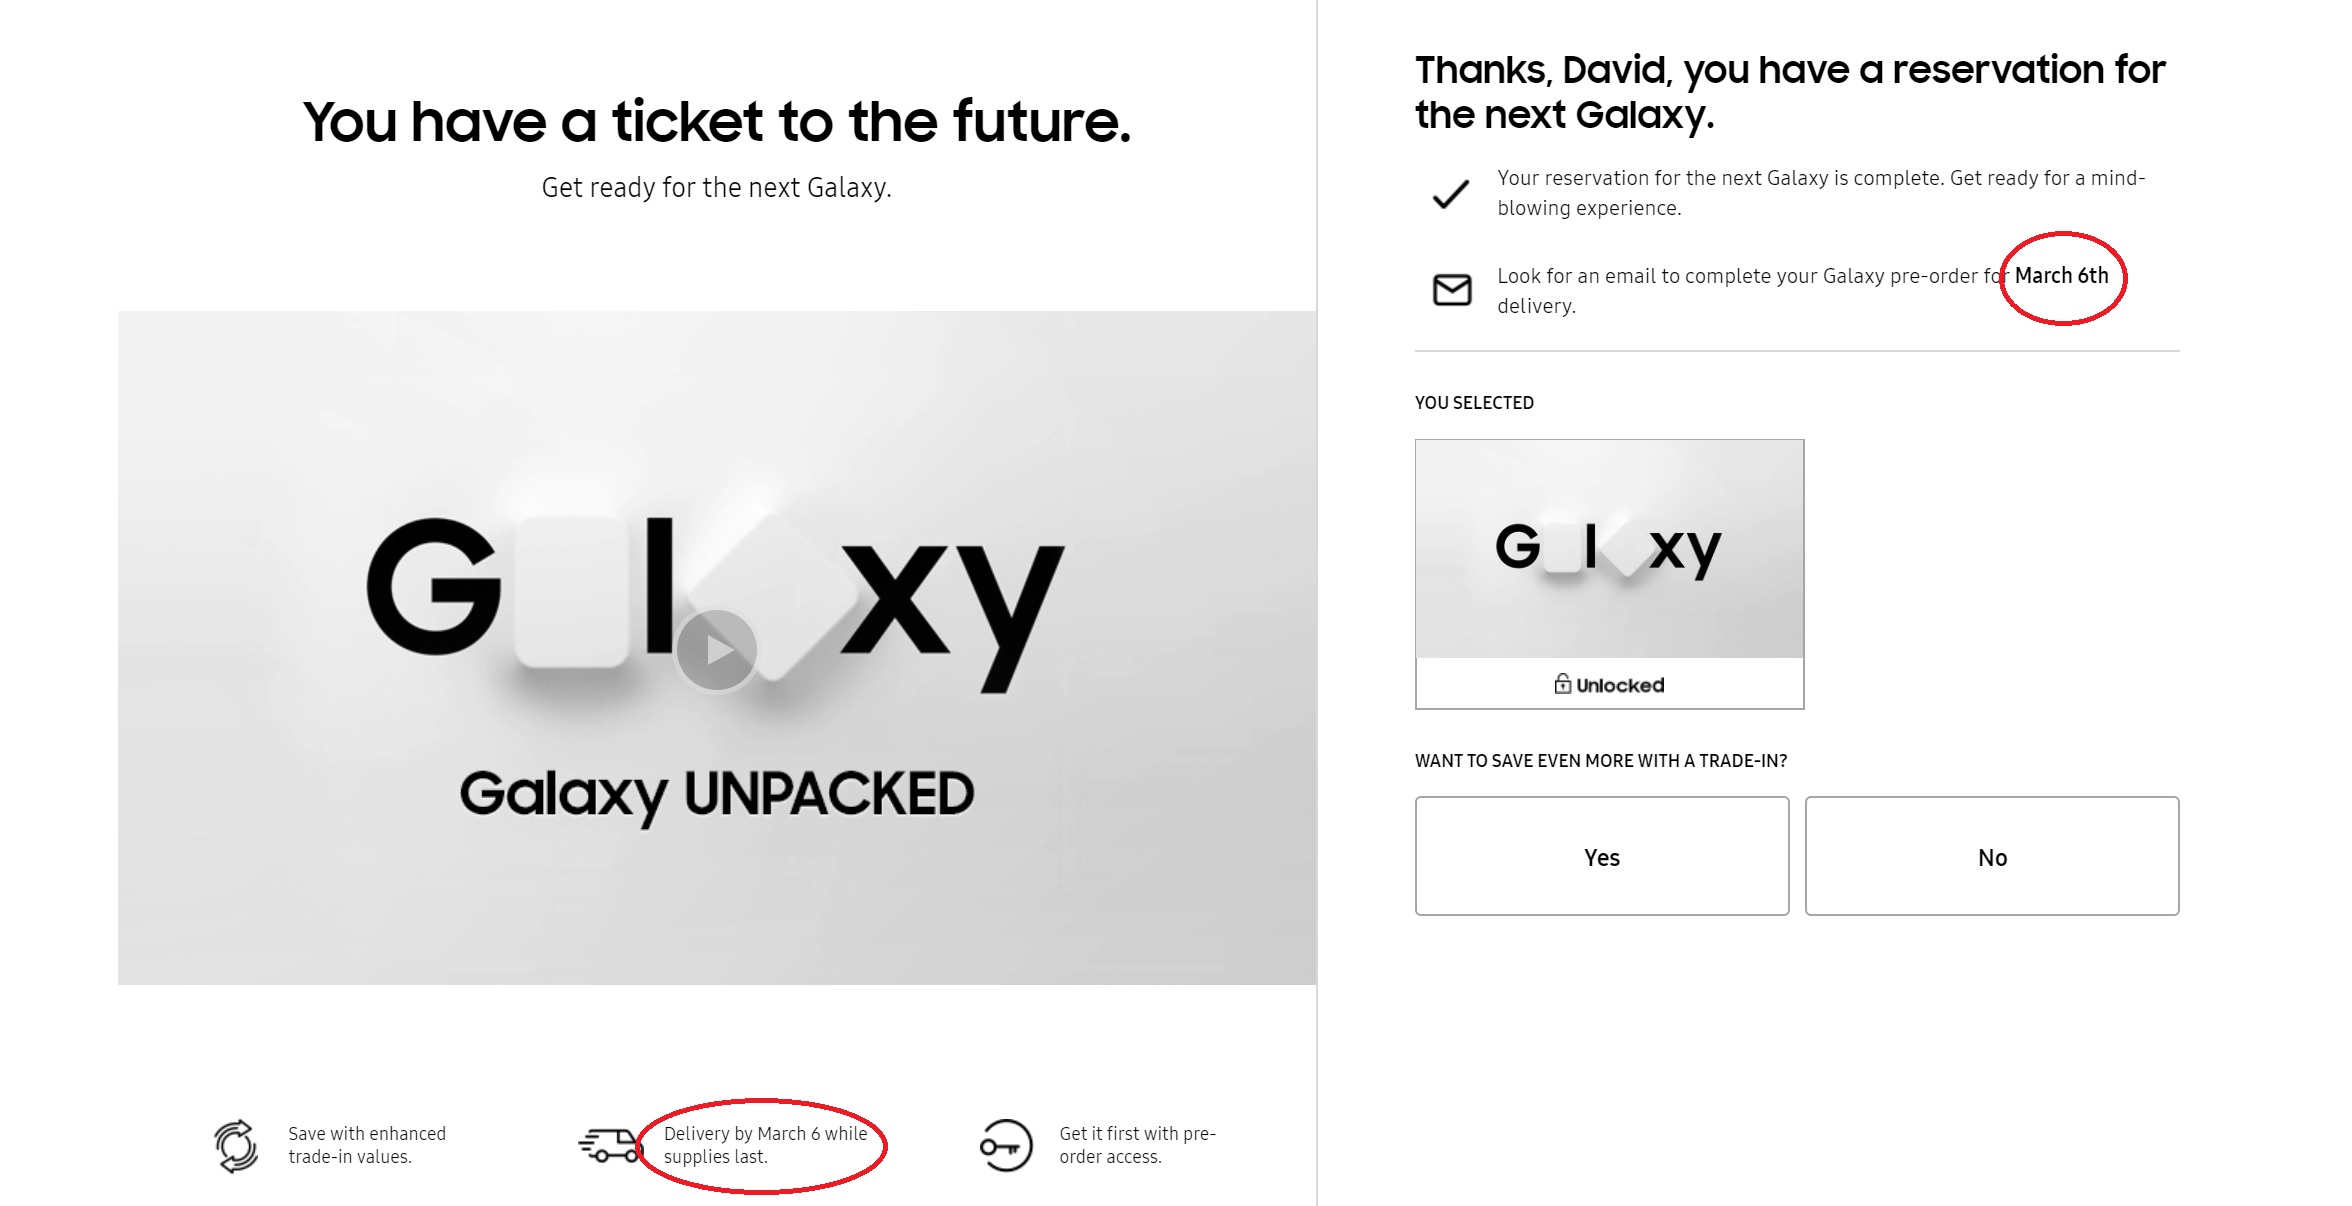The height and width of the screenshot is (1206, 2352).
Task: Select Yes for trade-in
Action: [1602, 856]
